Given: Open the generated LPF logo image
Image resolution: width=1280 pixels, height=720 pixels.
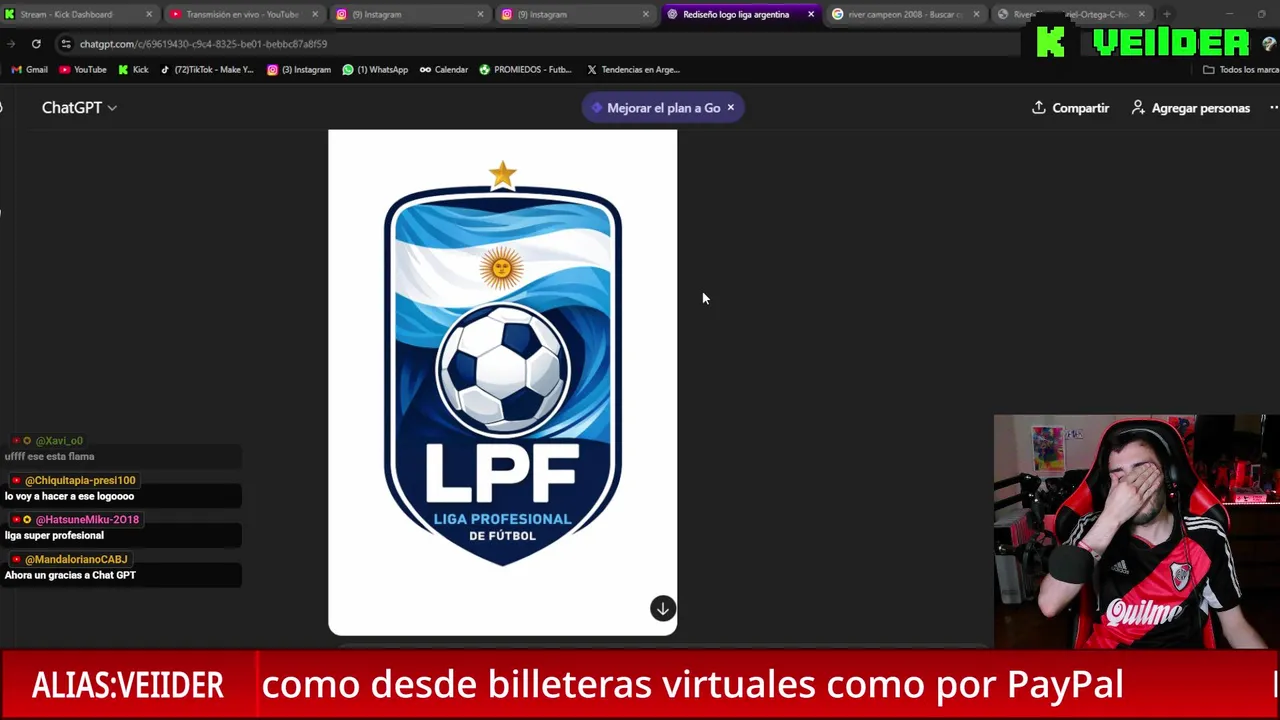Looking at the screenshot, I should coord(502,382).
